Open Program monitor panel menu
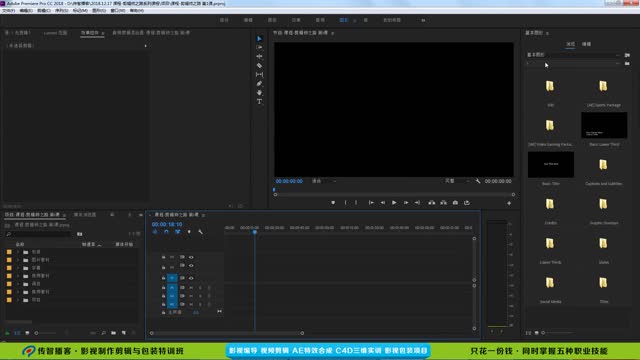This screenshot has height=360, width=640. (333, 33)
